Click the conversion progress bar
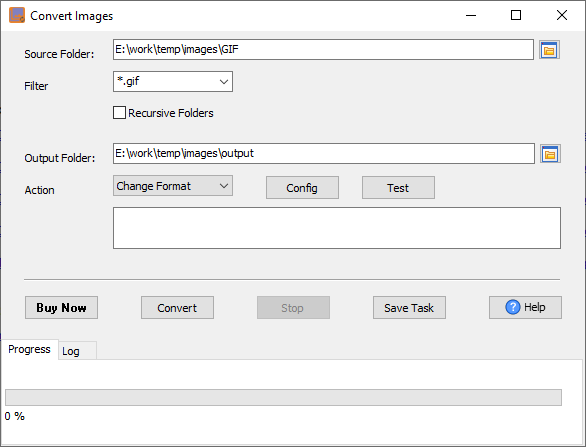The height and width of the screenshot is (447, 586). (x=283, y=397)
